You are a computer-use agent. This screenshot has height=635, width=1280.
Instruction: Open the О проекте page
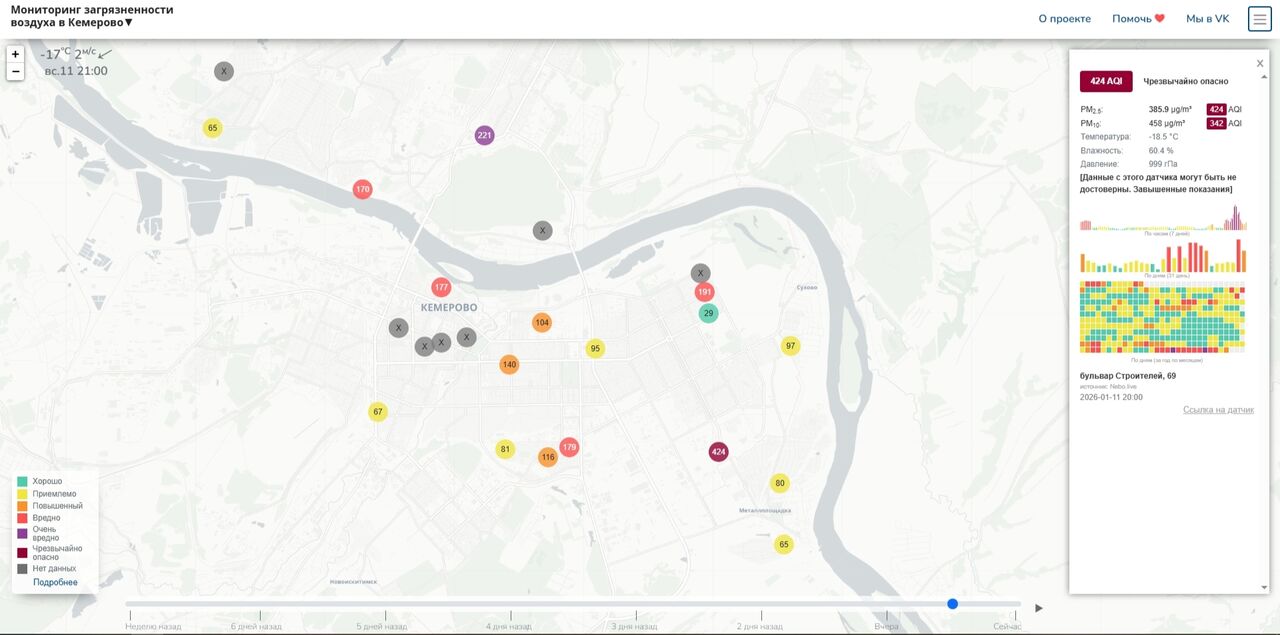click(x=1064, y=19)
